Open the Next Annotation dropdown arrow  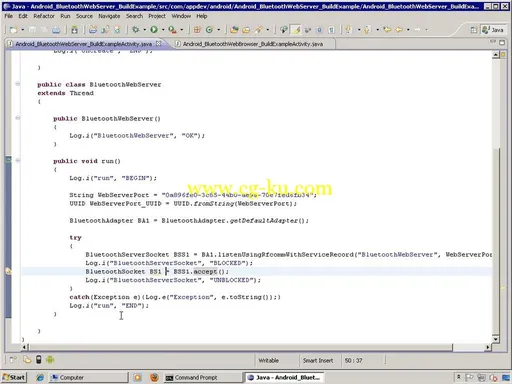pos(359,30)
